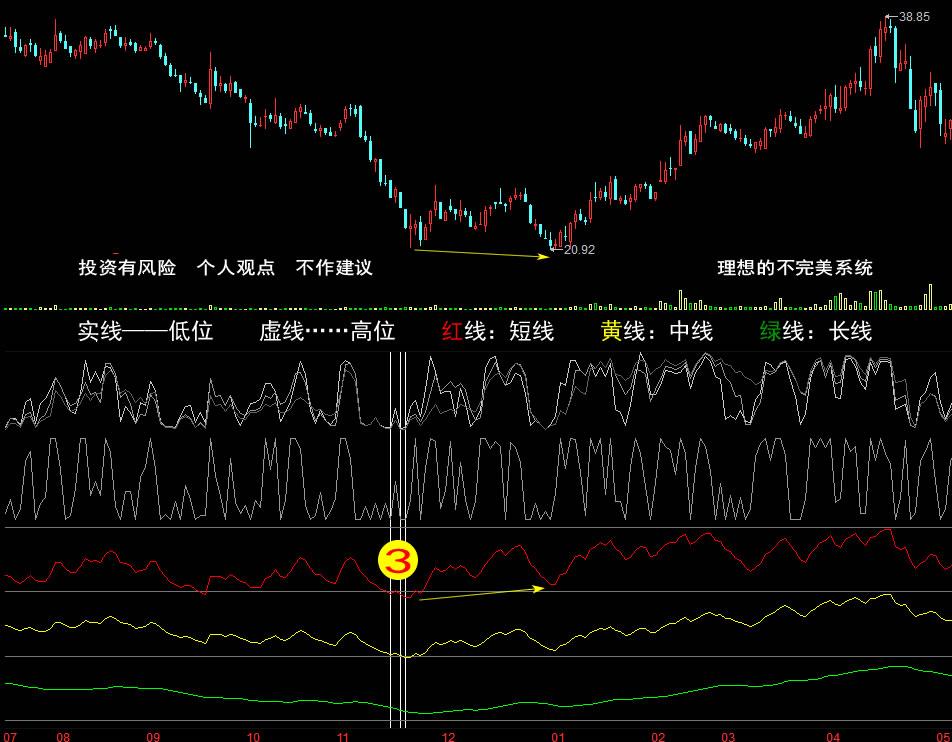Select the 实线——低位 legend text
This screenshot has height=742, width=952.
tap(146, 332)
